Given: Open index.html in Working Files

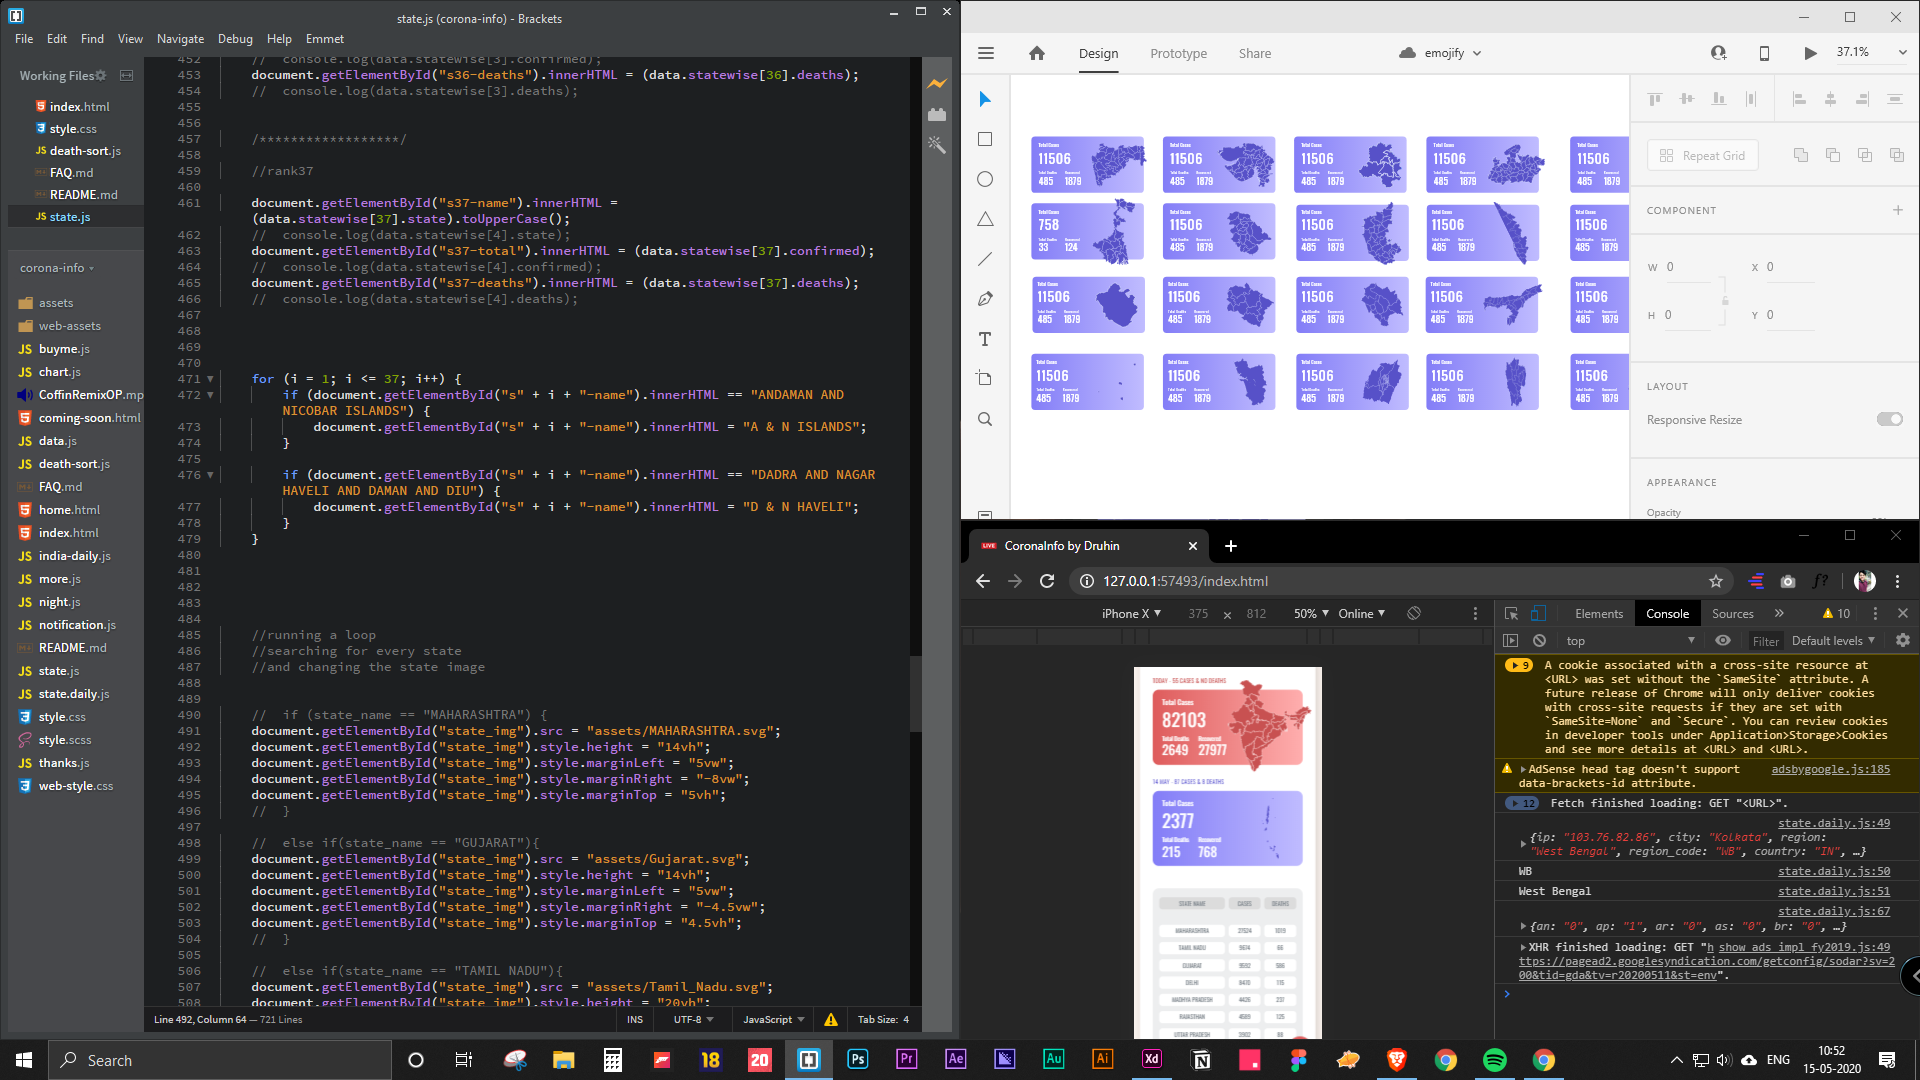Looking at the screenshot, I should (79, 107).
